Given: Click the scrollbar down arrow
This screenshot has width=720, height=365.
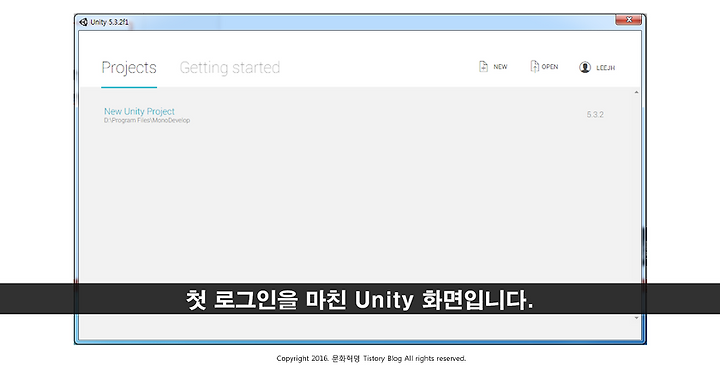Looking at the screenshot, I should pos(636,318).
